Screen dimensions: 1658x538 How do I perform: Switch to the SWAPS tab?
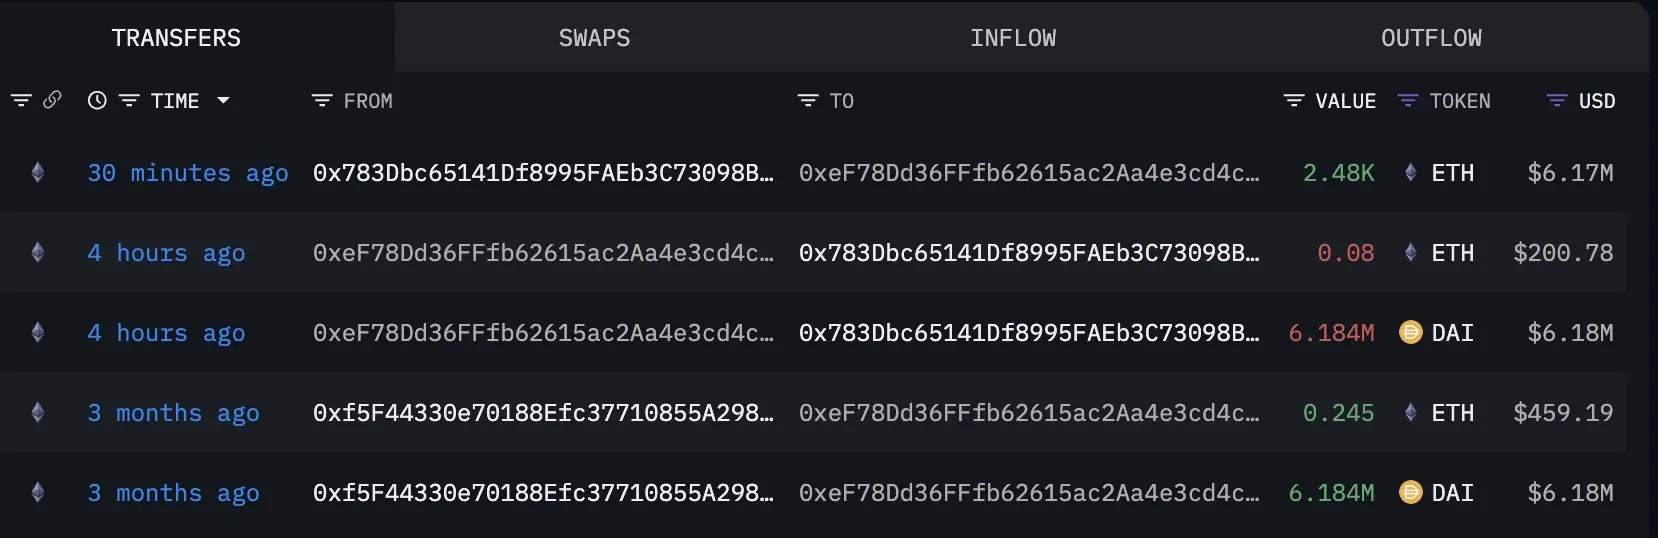click(x=594, y=38)
